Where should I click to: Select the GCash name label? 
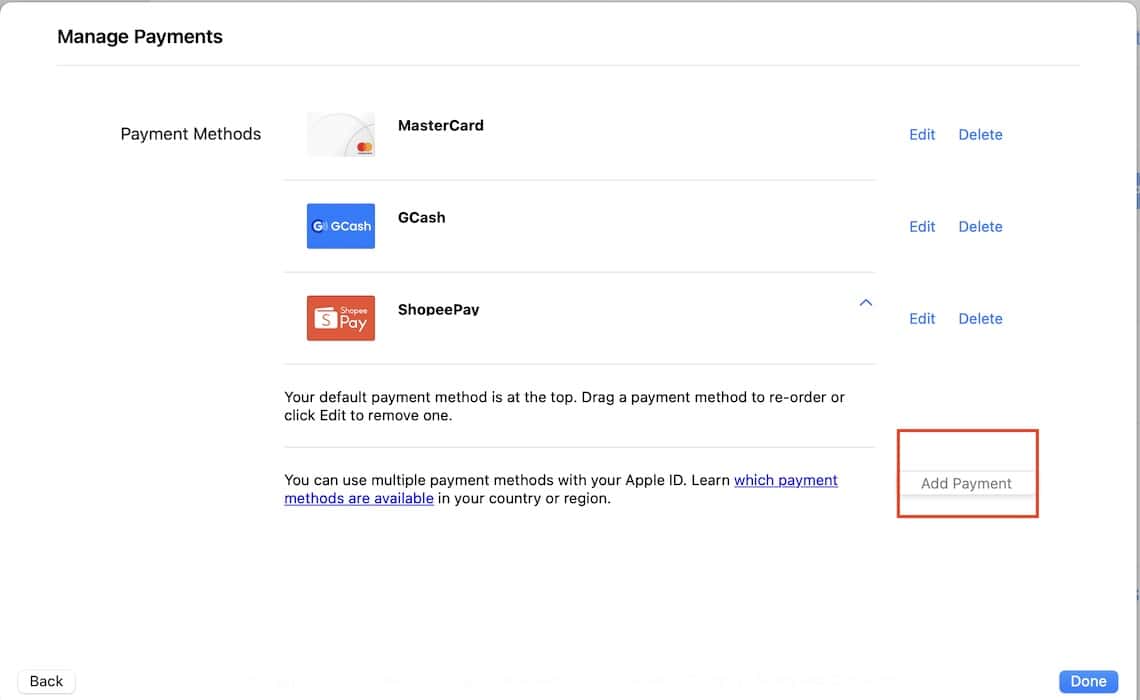pyautogui.click(x=422, y=217)
